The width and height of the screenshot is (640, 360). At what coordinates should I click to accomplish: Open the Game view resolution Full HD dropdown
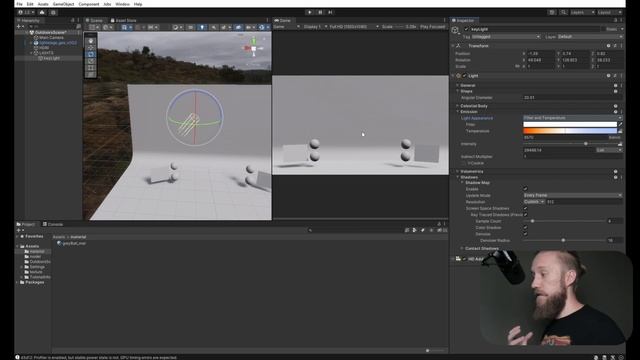(x=354, y=27)
